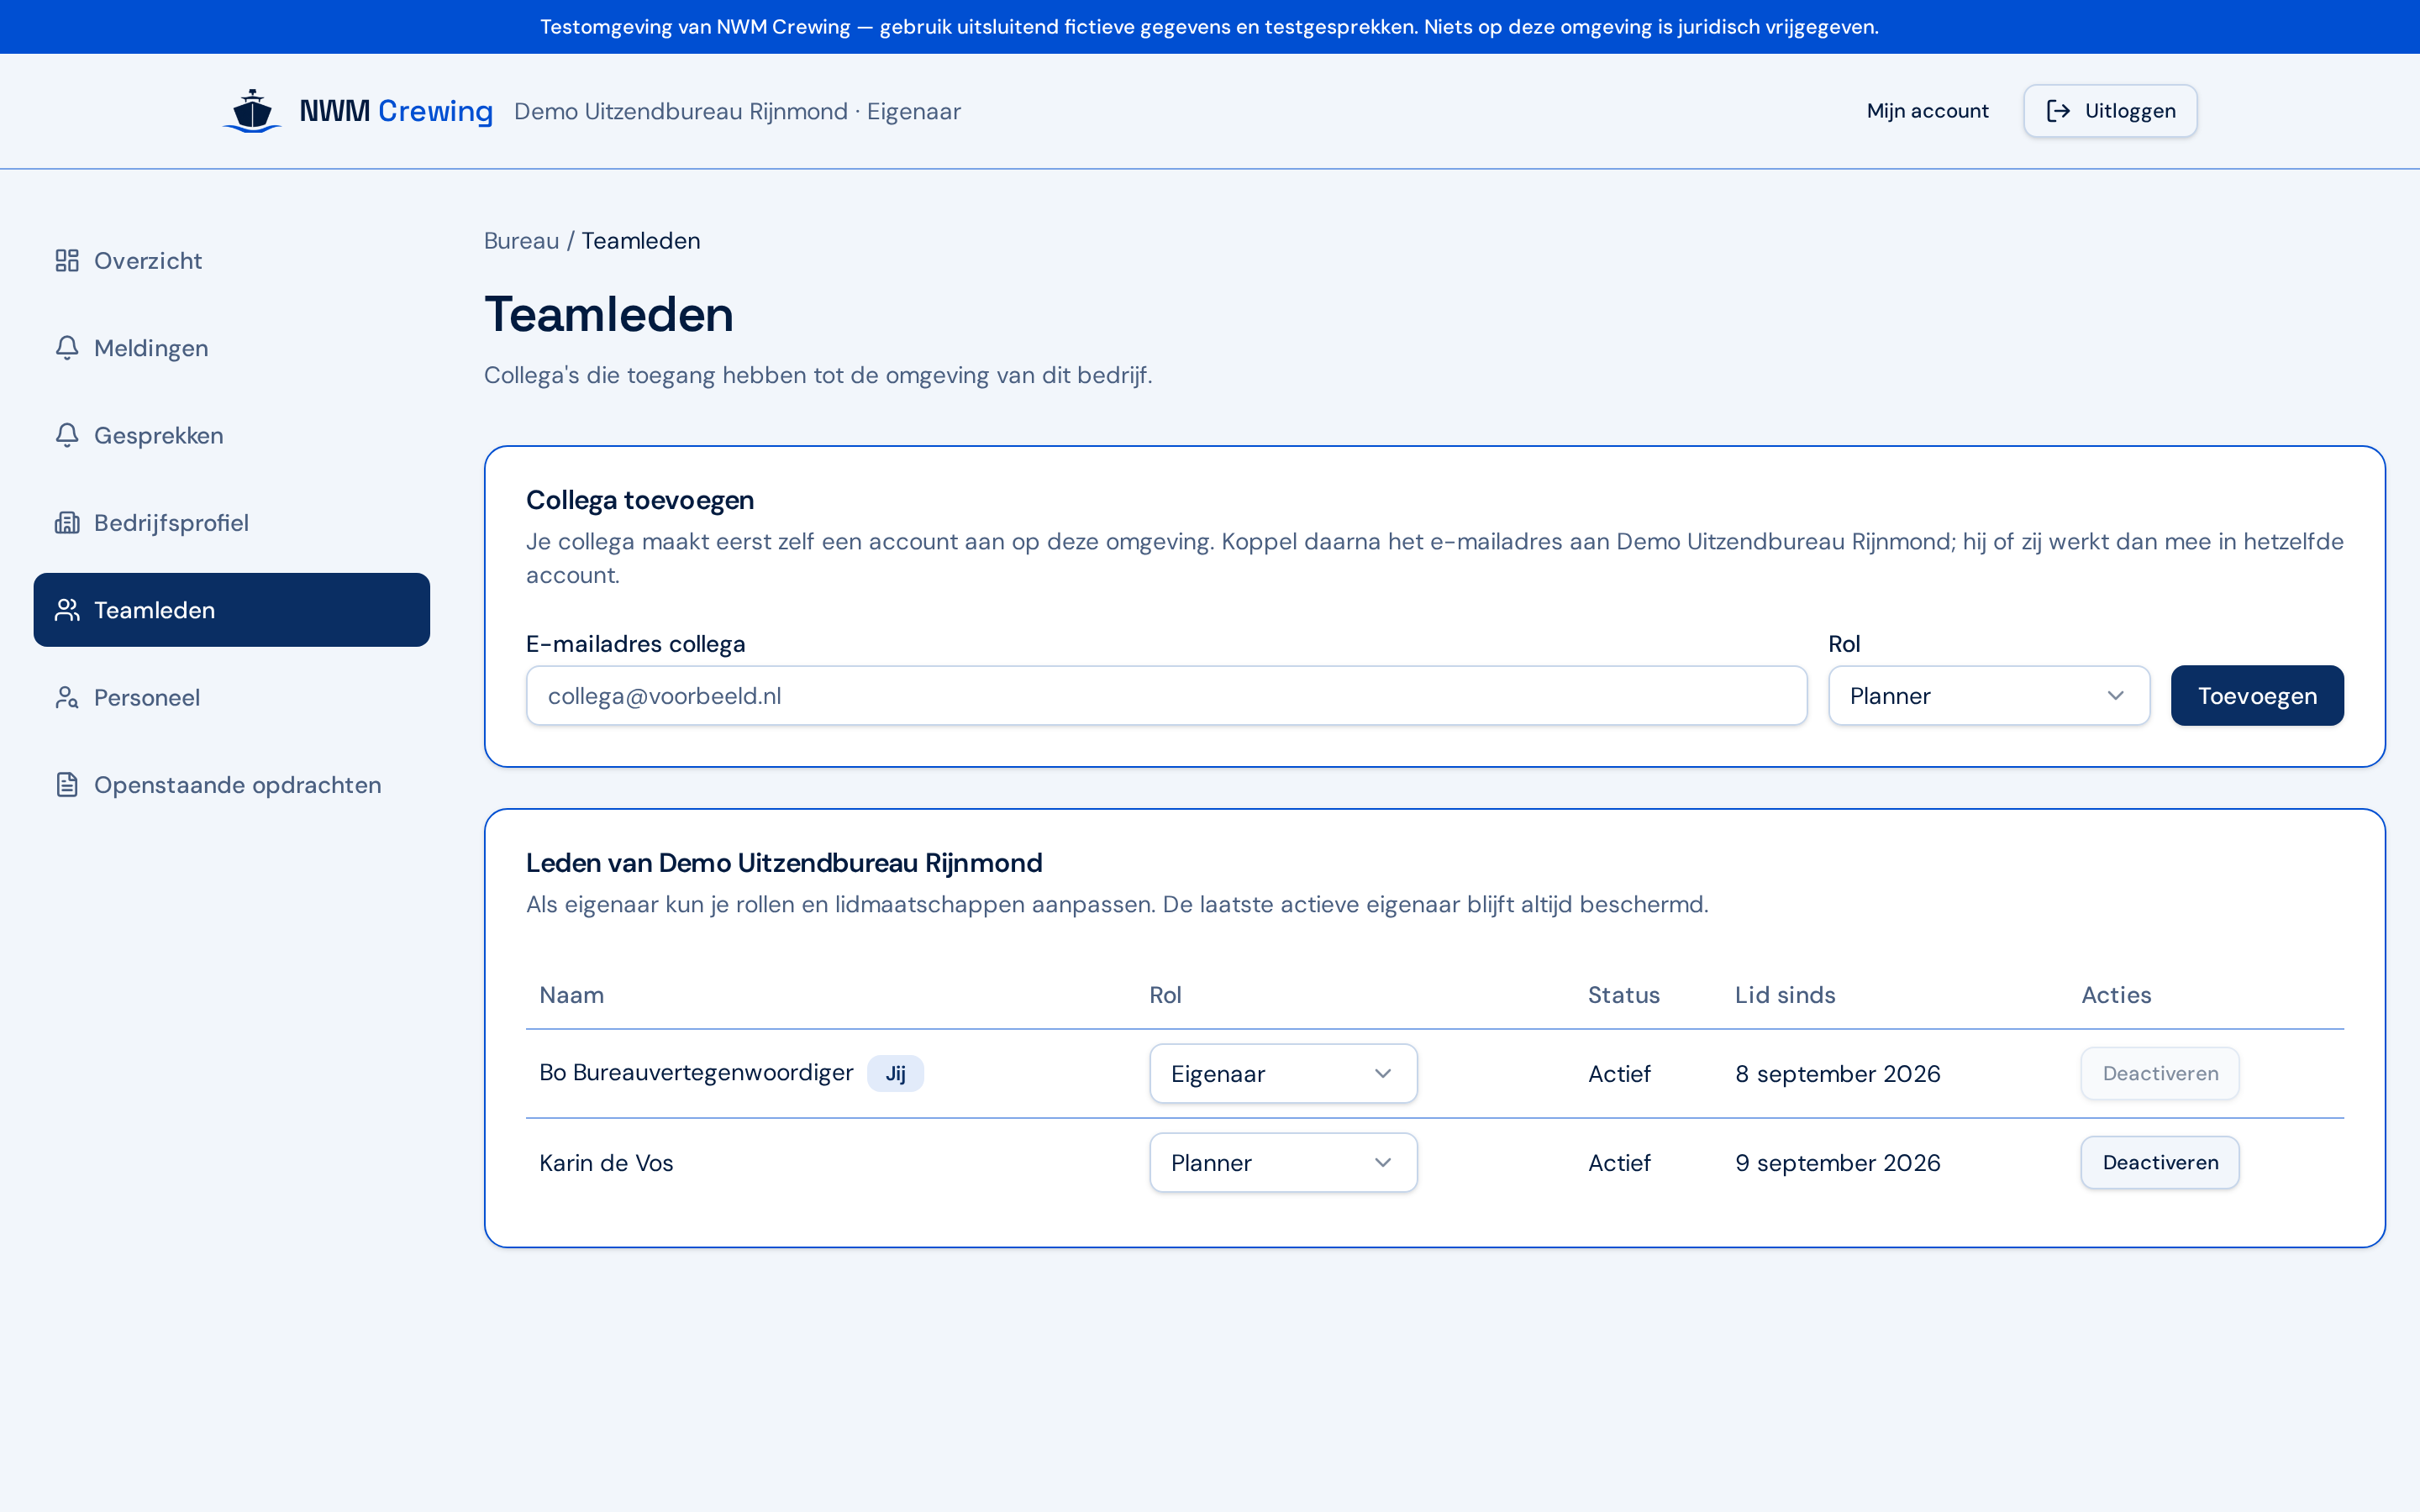Click Deactiveren for Bo Bureauvertegenwoordiger
The width and height of the screenshot is (2420, 1512).
click(x=2160, y=1074)
